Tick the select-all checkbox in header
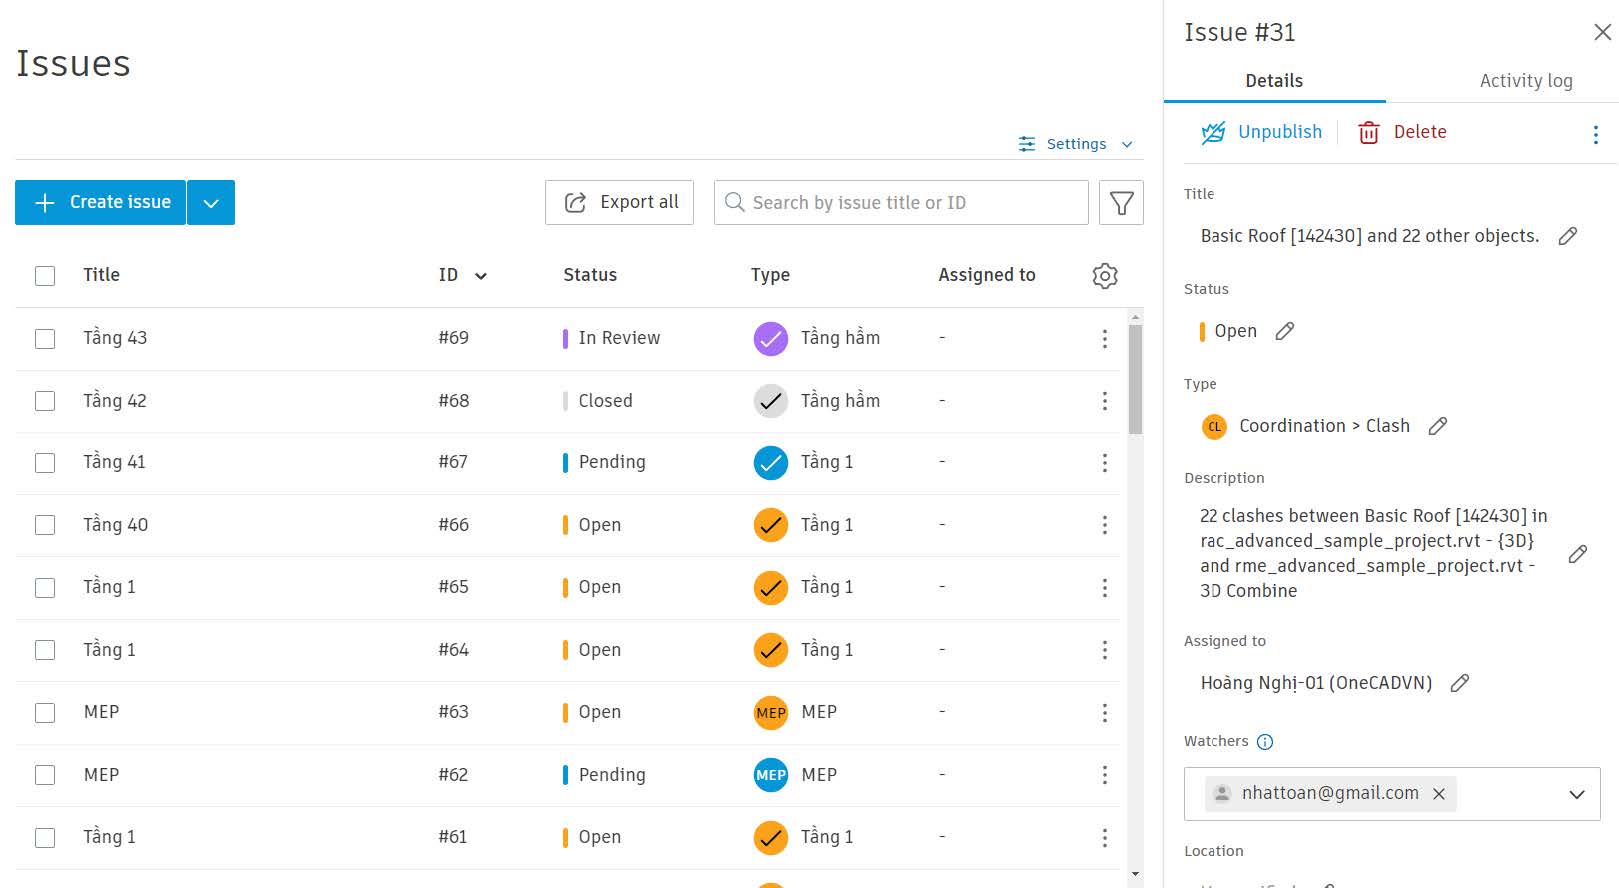 tap(45, 276)
